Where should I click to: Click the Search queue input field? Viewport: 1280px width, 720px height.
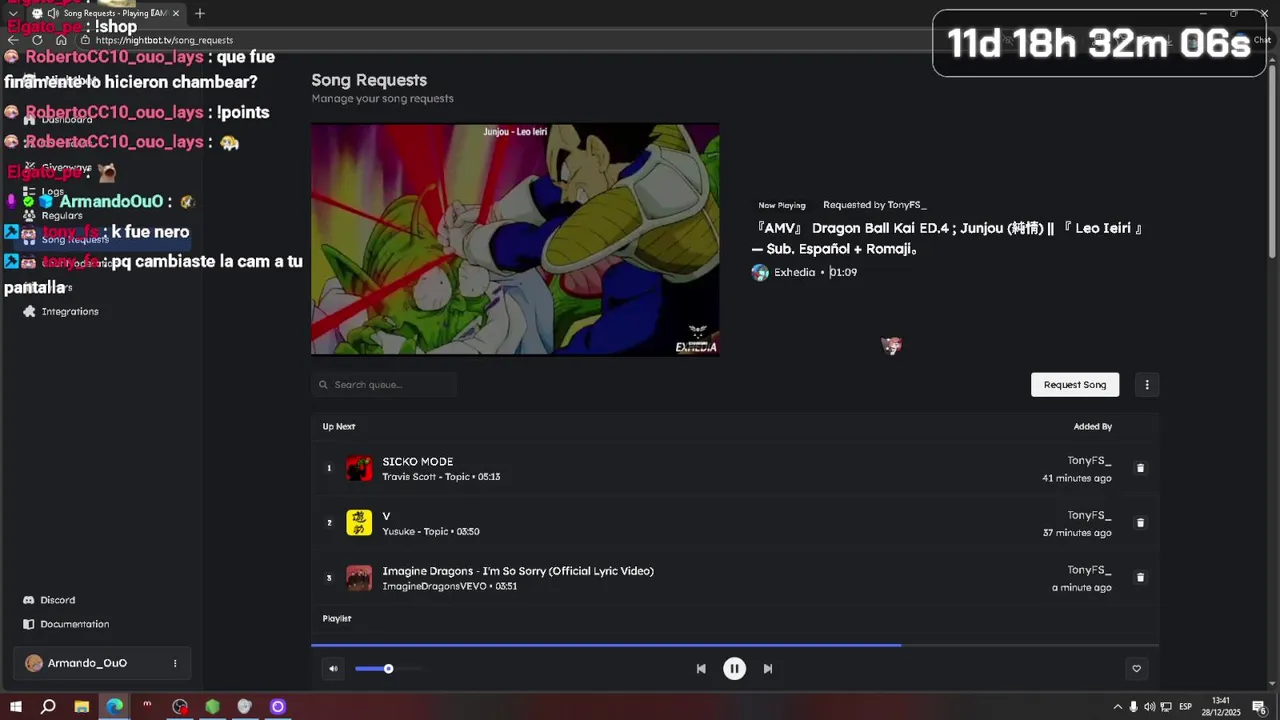(x=384, y=385)
